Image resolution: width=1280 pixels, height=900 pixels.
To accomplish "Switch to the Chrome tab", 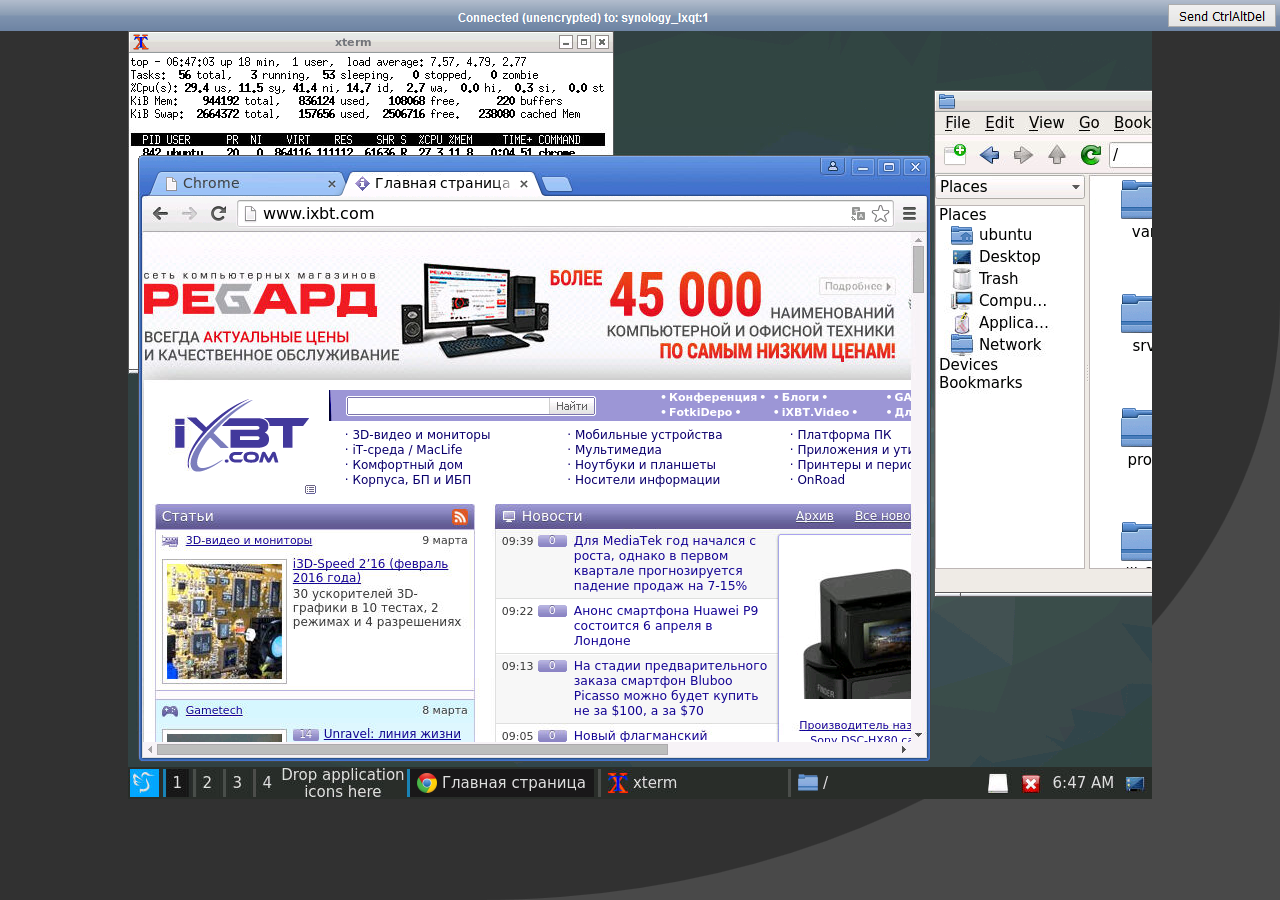I will point(244,183).
